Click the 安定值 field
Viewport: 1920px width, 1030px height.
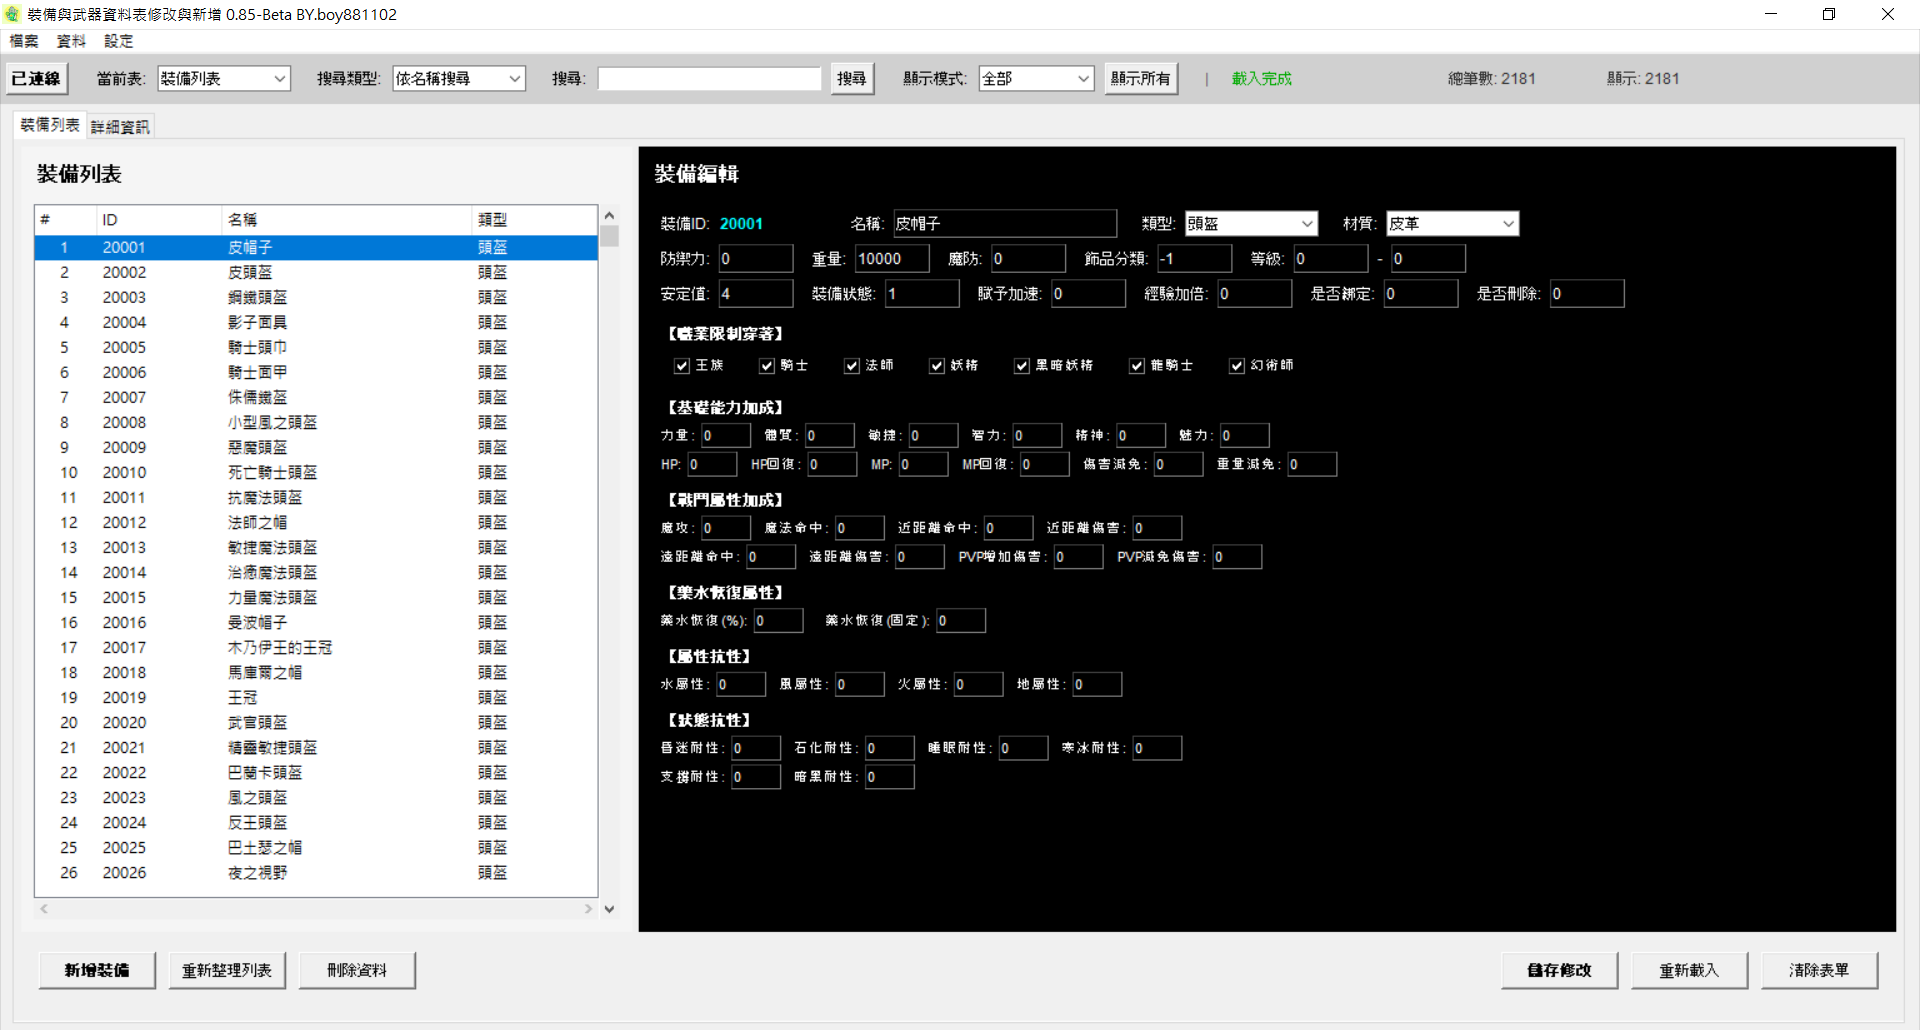(x=756, y=293)
